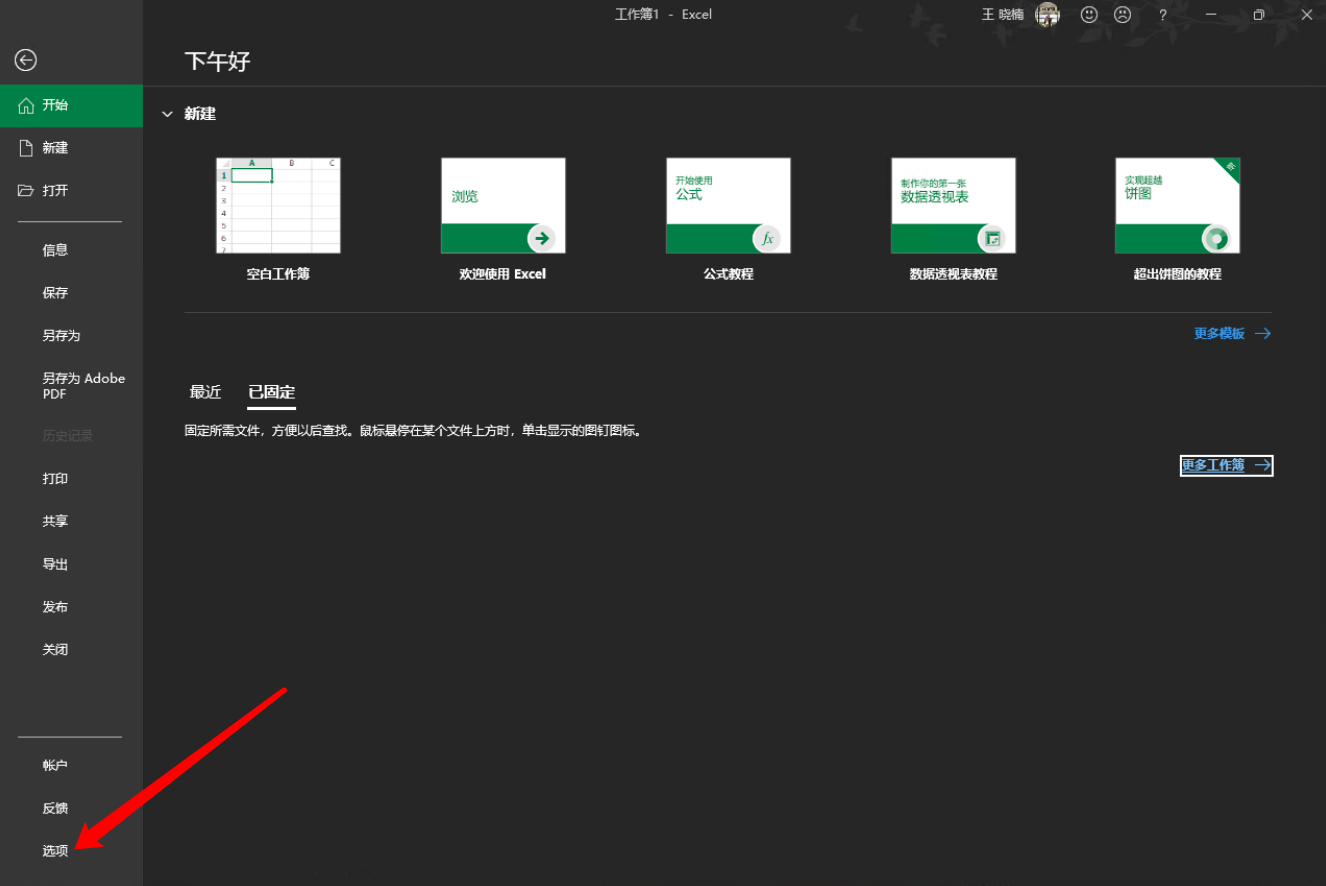Open the 公式教程 template thumbnail
The width and height of the screenshot is (1326, 886).
point(728,206)
